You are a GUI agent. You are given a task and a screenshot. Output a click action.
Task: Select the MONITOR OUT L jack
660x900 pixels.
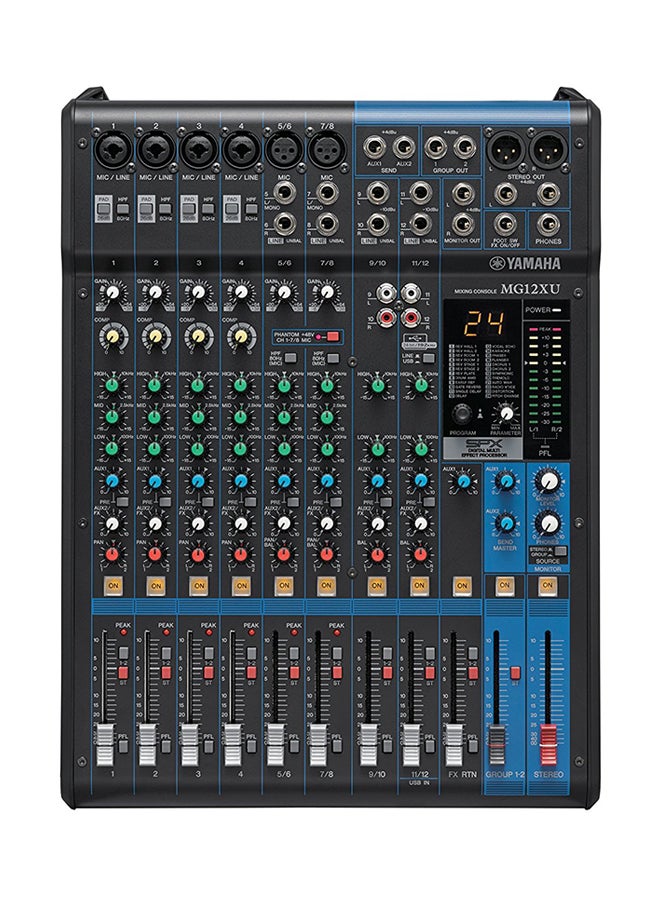click(x=463, y=193)
